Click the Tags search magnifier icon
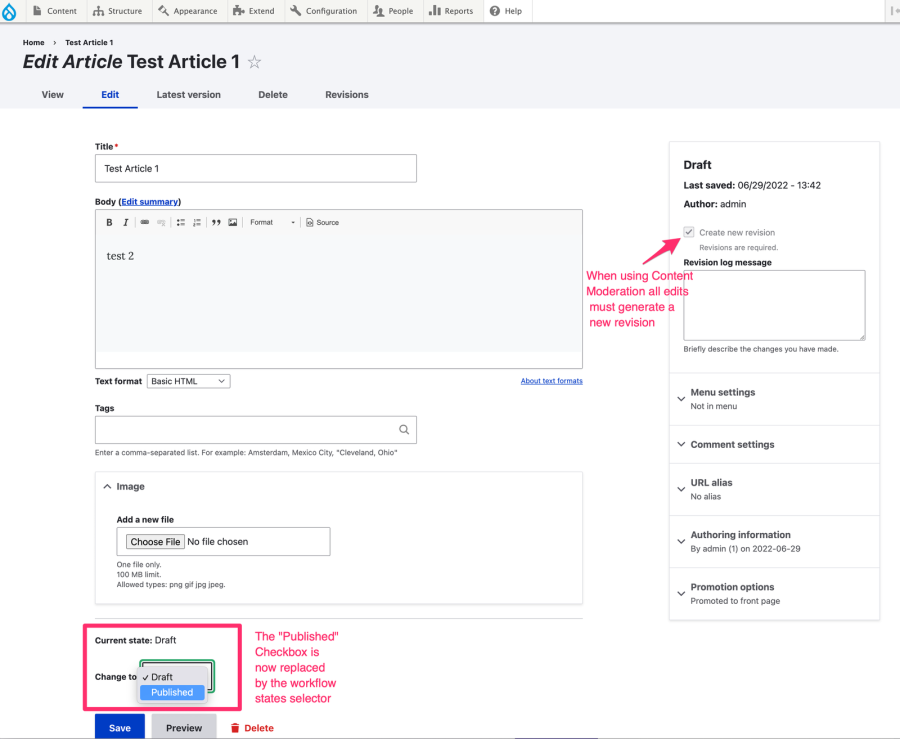This screenshot has height=739, width=900. click(404, 430)
